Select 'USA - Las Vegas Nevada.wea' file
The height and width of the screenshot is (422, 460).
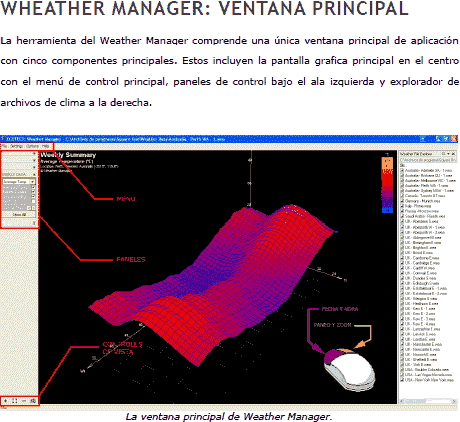[x=428, y=375]
